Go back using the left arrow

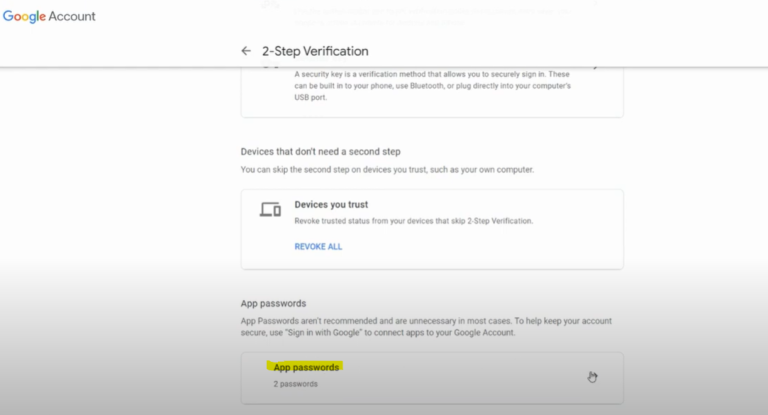tap(246, 51)
